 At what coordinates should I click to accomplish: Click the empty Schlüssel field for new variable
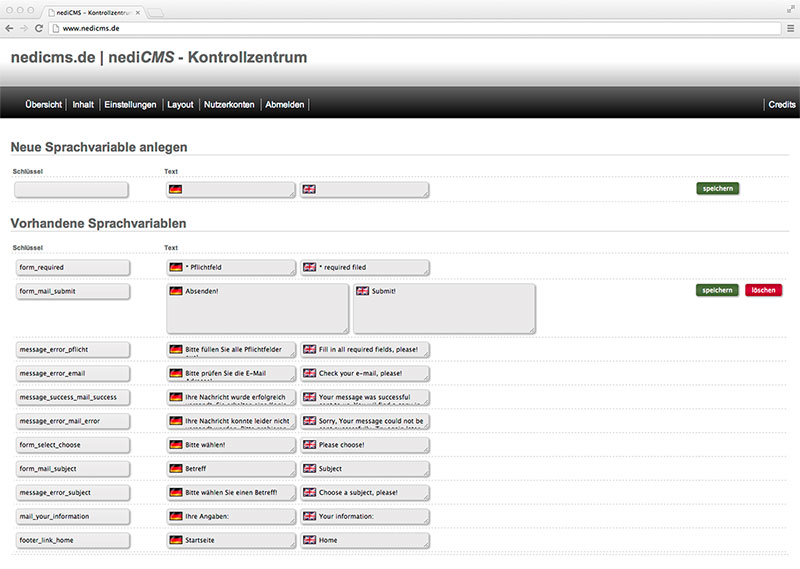[71, 190]
